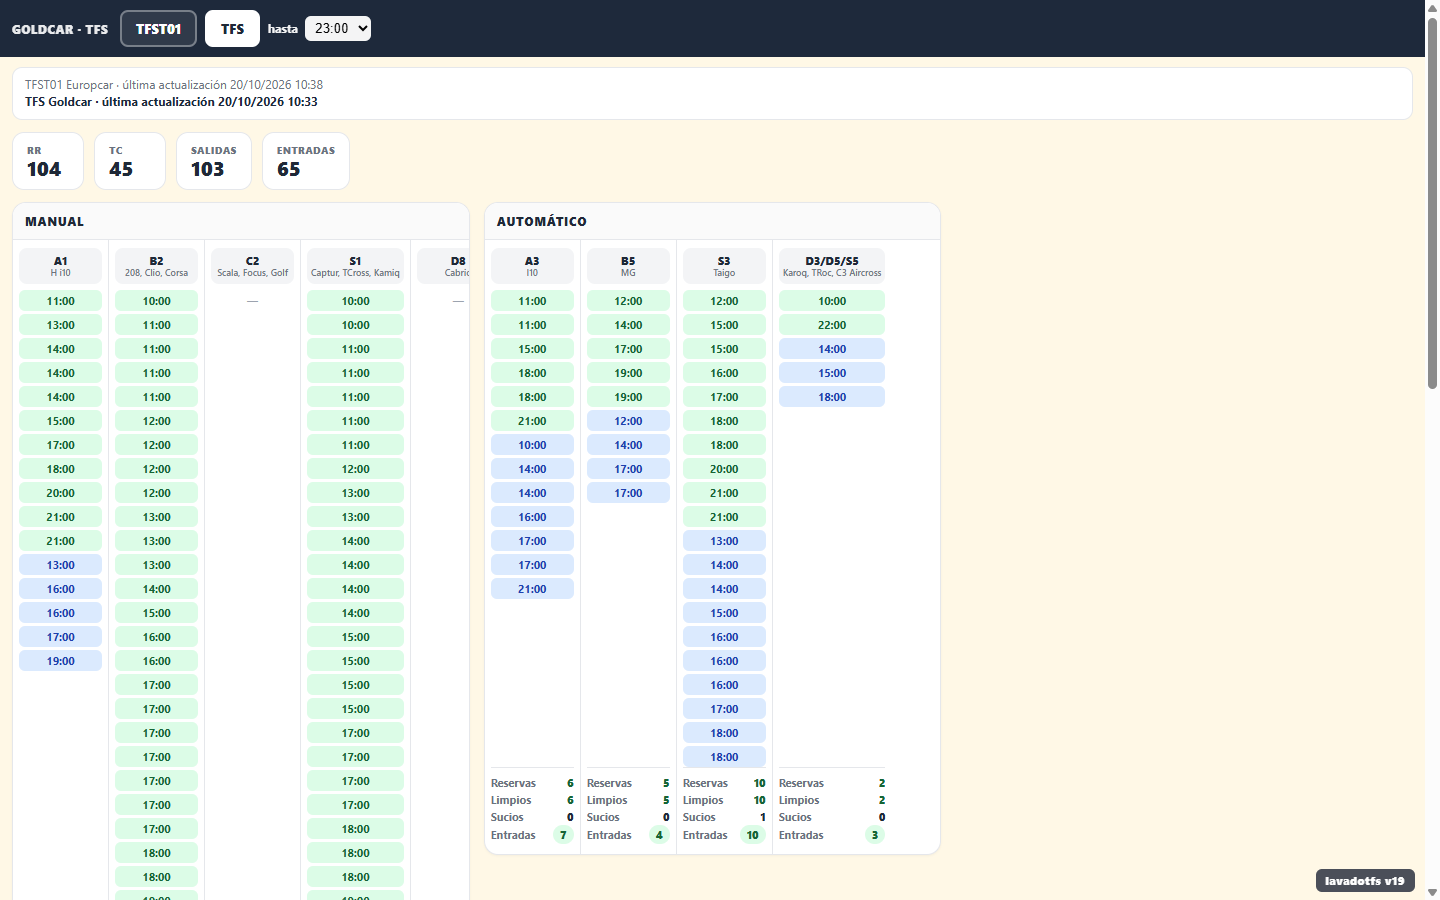Select the C2 Scala, Focus, Golf header
Viewport: 1440px width, 900px height.
pos(253,266)
